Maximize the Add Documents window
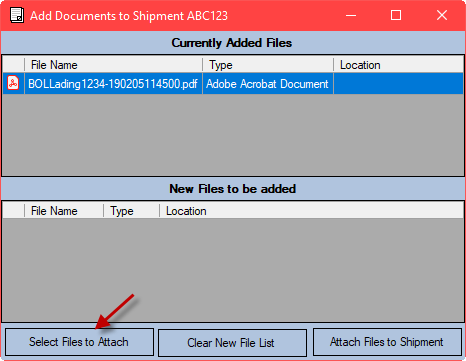 coord(396,15)
